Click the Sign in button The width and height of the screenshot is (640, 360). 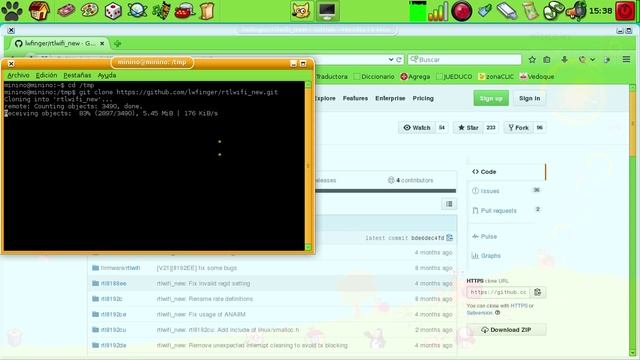[529, 98]
